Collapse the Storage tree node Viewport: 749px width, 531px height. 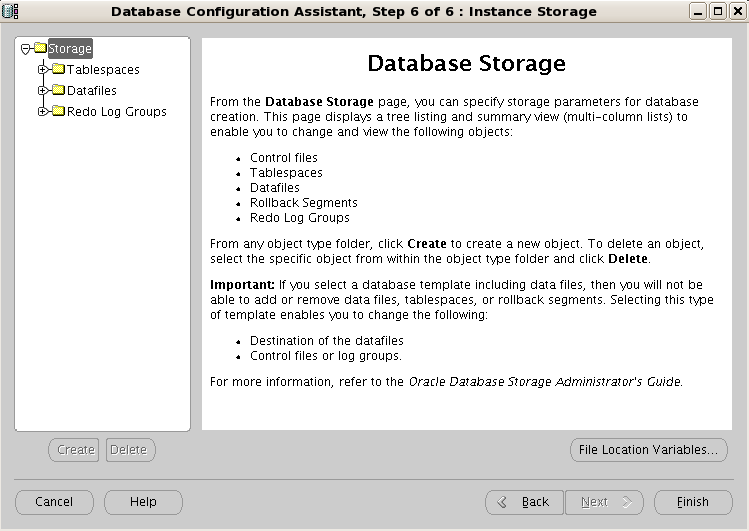[x=26, y=49]
